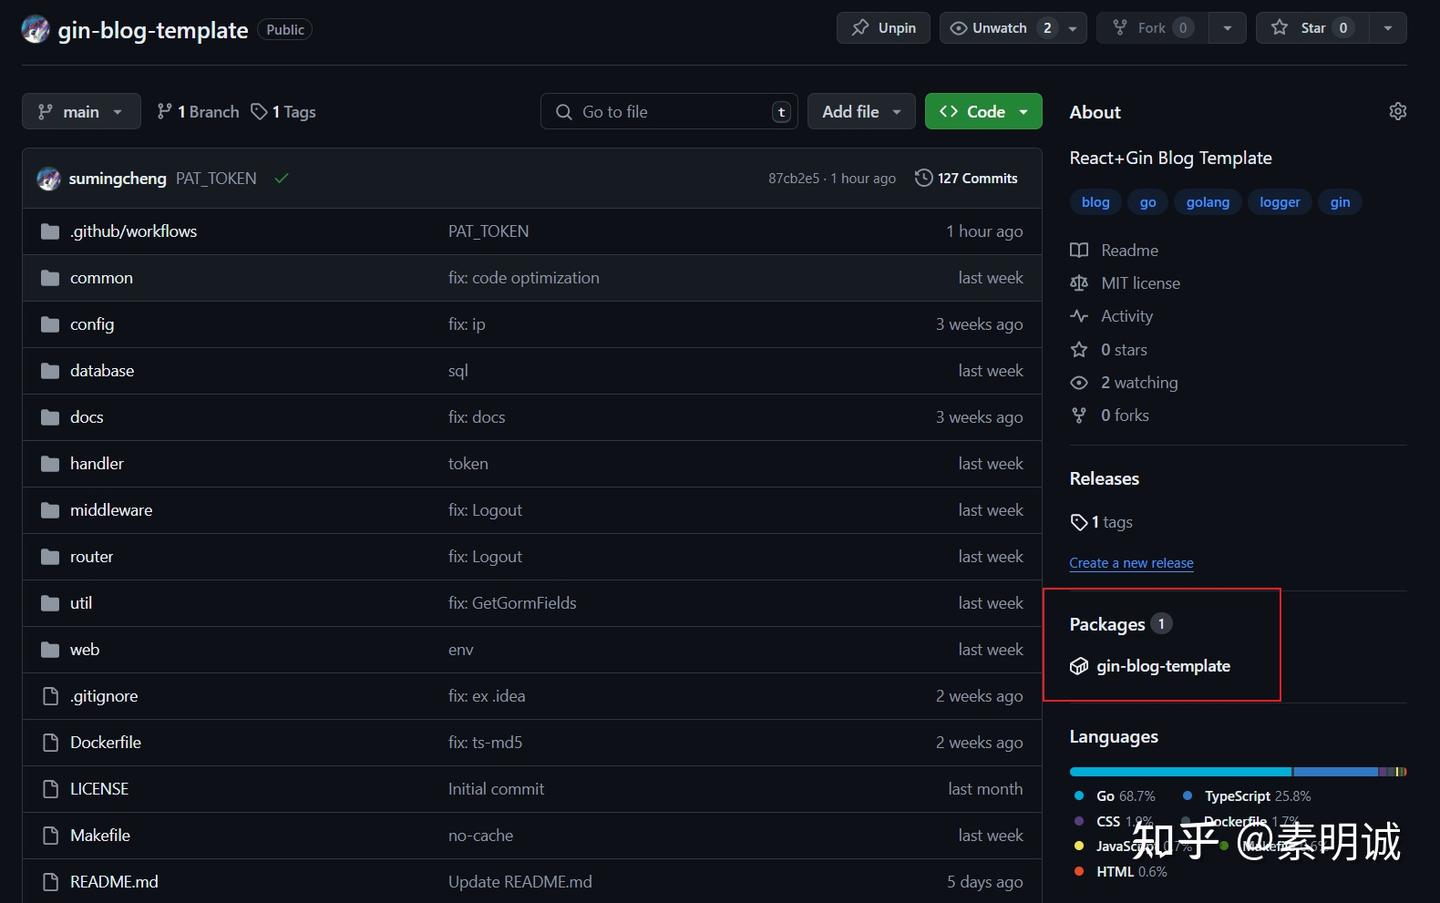Star the gin-blog-template repository
This screenshot has height=903, width=1440.
(1312, 28)
